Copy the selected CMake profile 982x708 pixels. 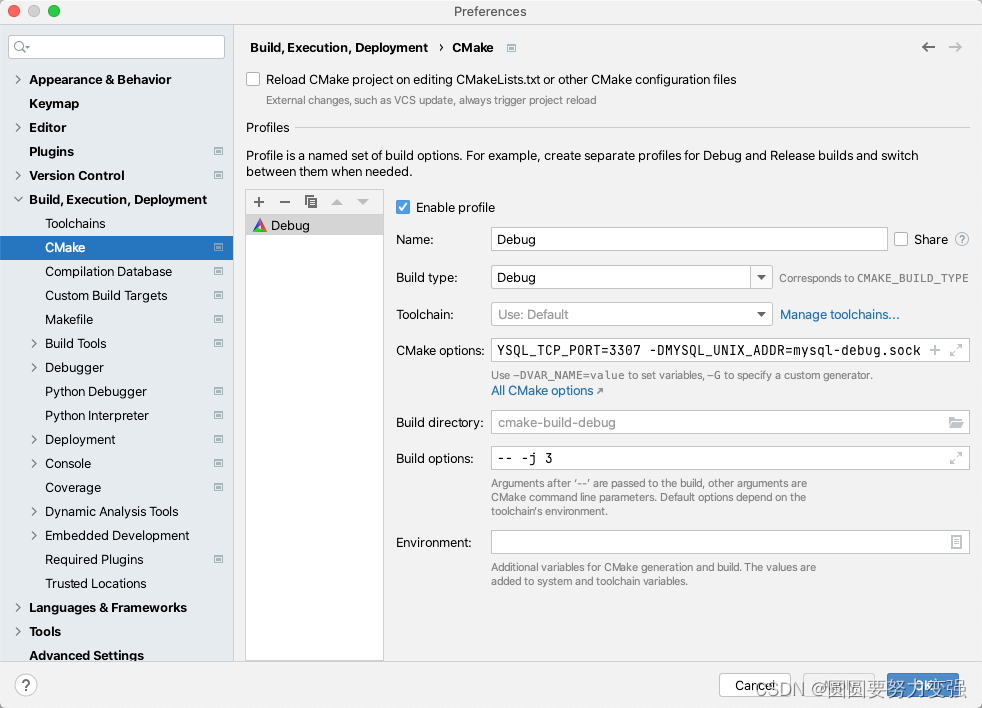click(311, 202)
